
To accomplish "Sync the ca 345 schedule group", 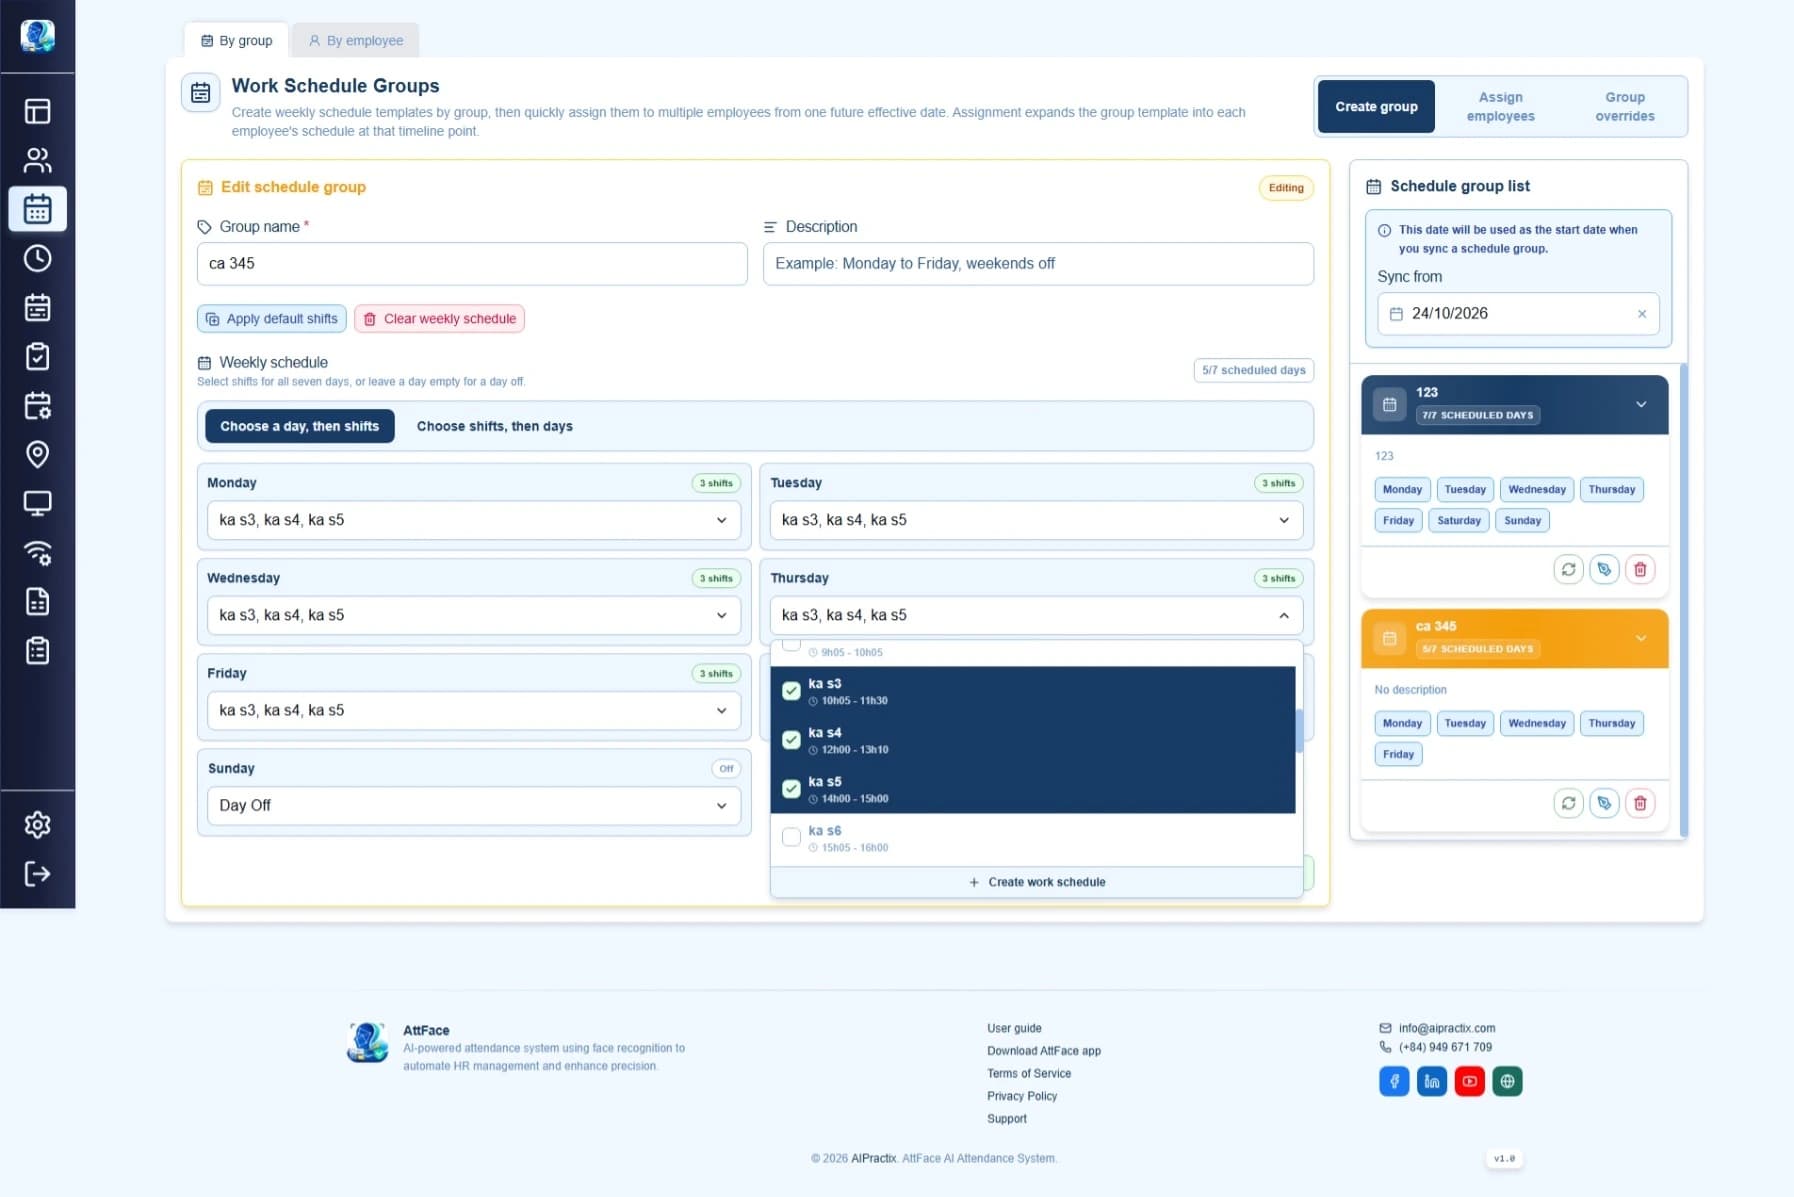I will (x=1568, y=803).
